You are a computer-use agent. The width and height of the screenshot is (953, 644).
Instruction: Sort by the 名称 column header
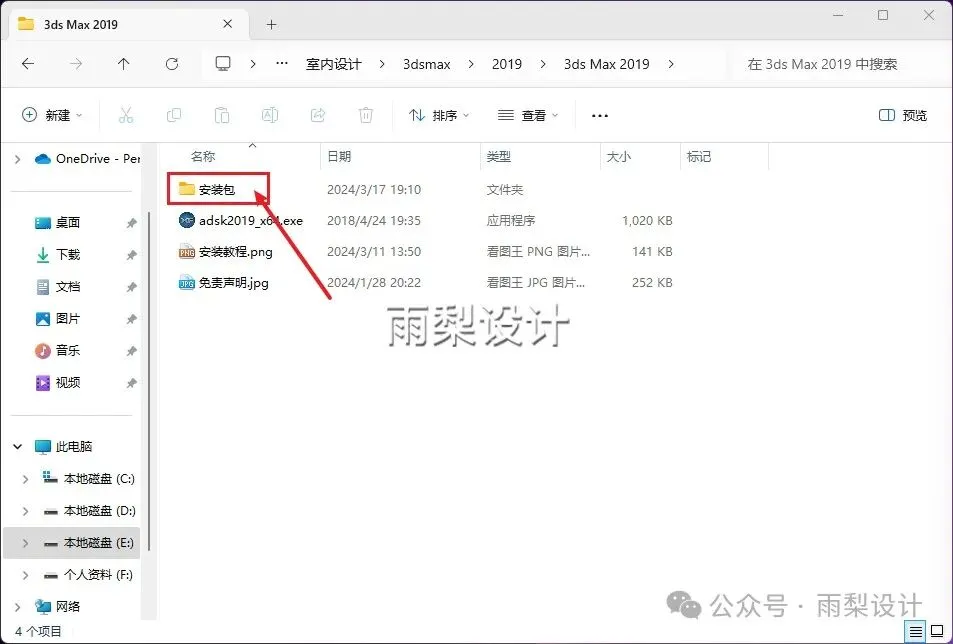[202, 157]
